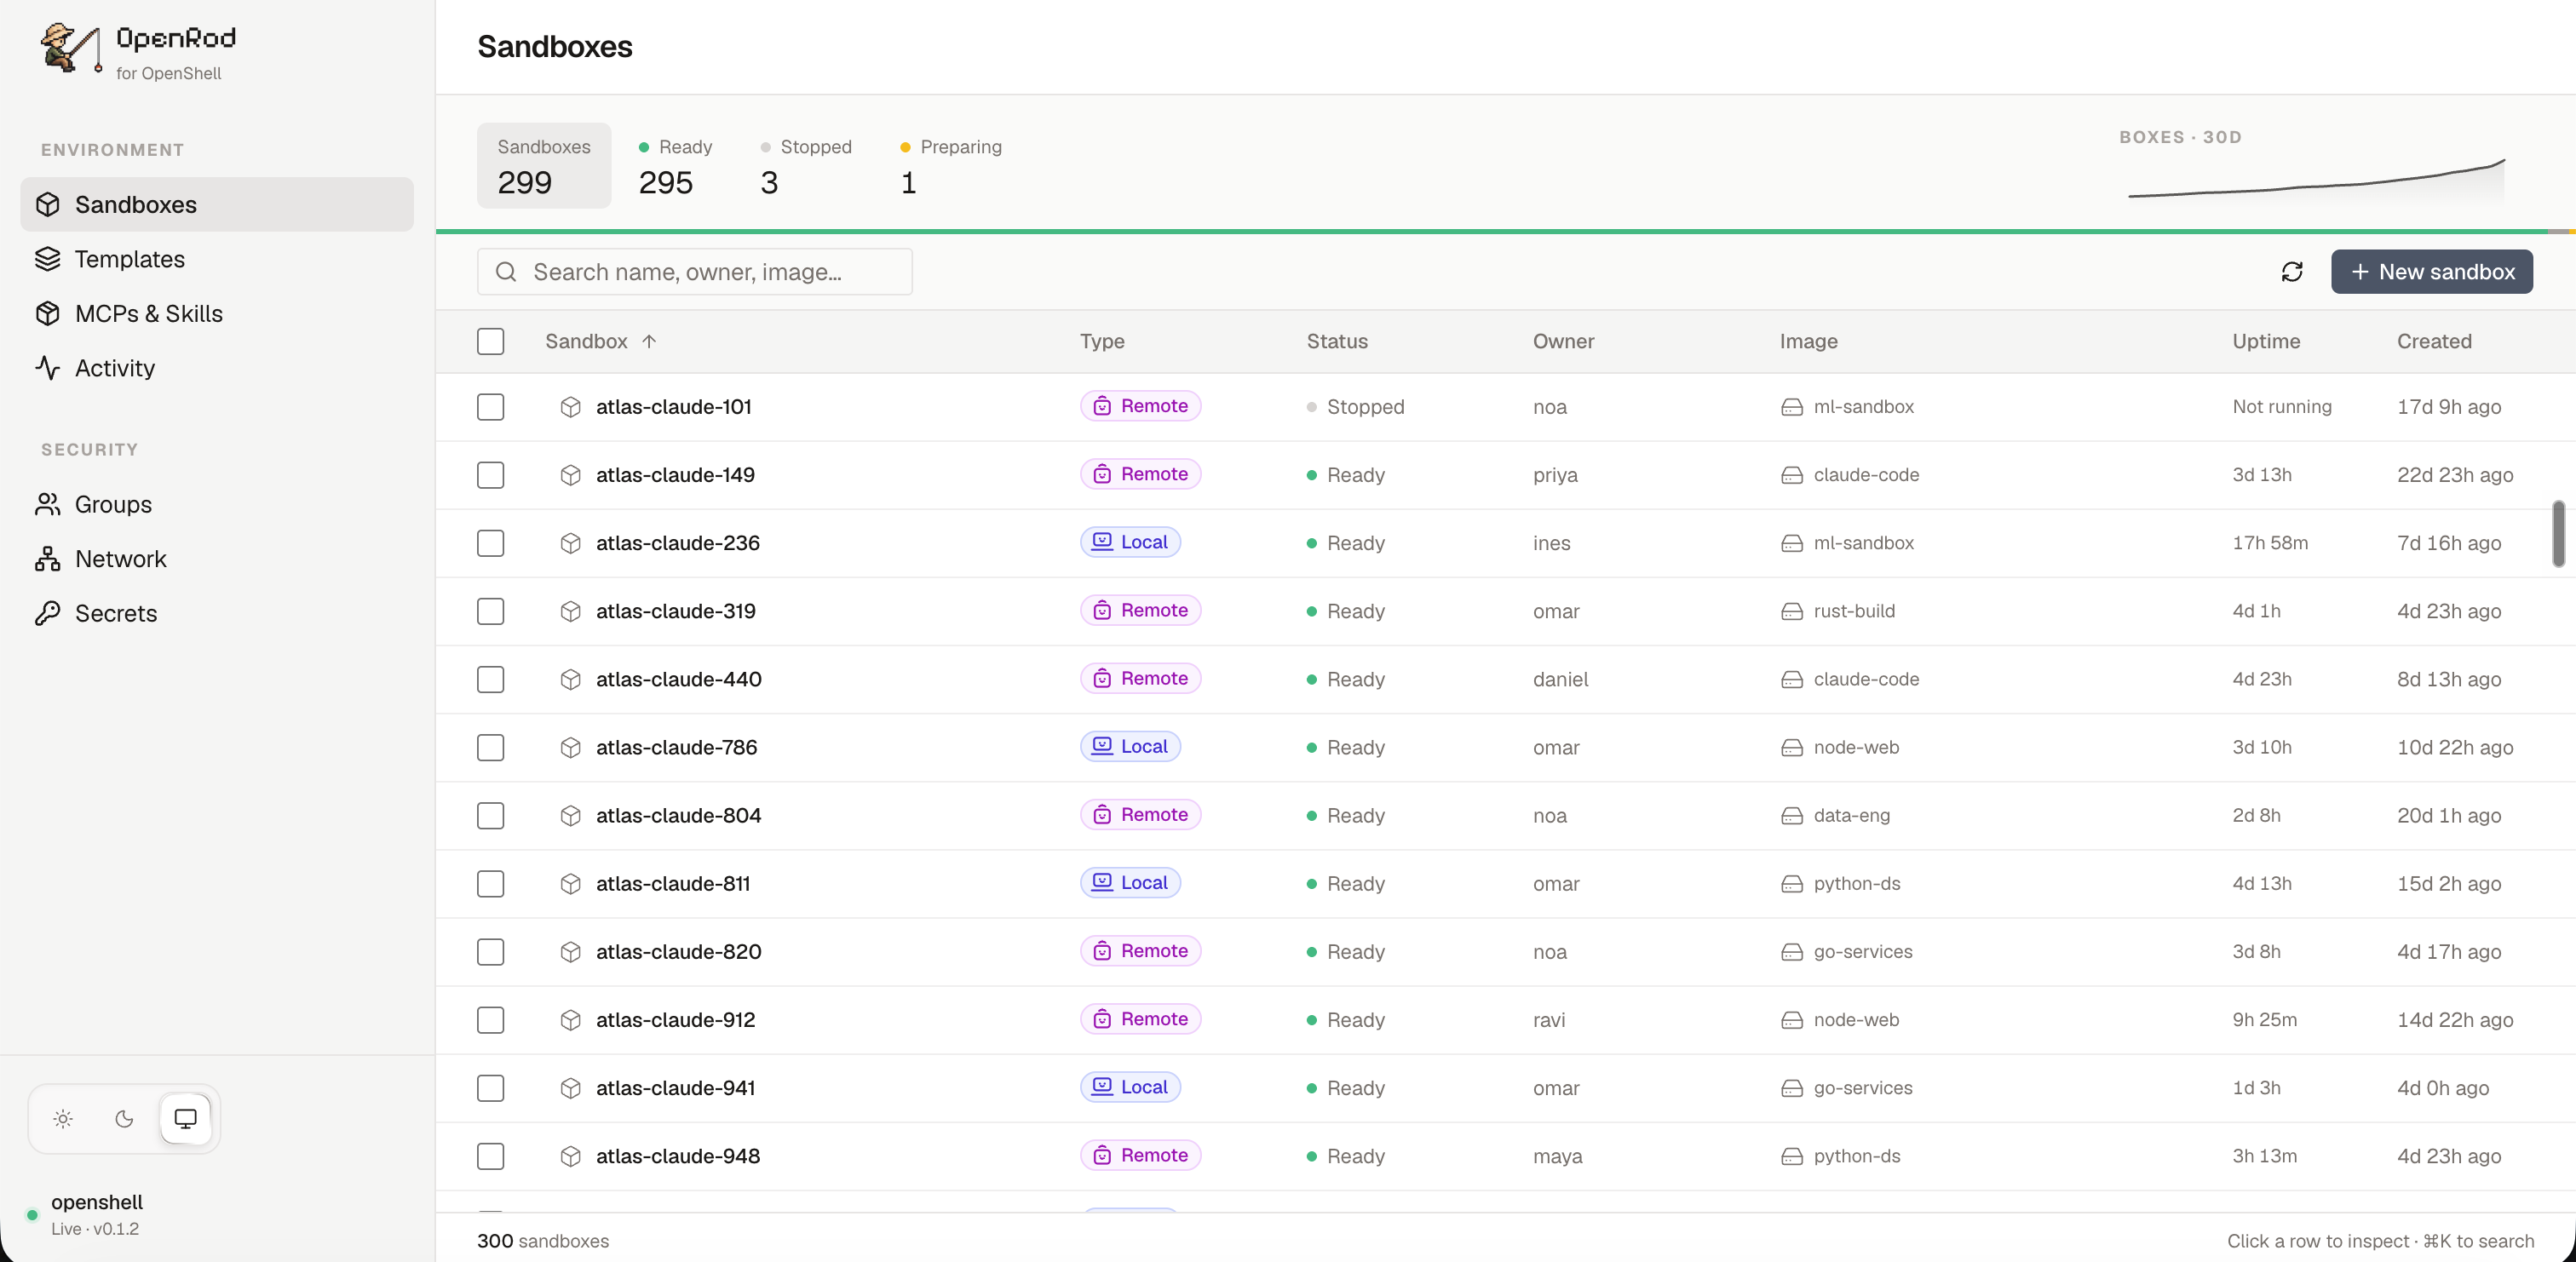Open the Network settings page

[x=217, y=559]
